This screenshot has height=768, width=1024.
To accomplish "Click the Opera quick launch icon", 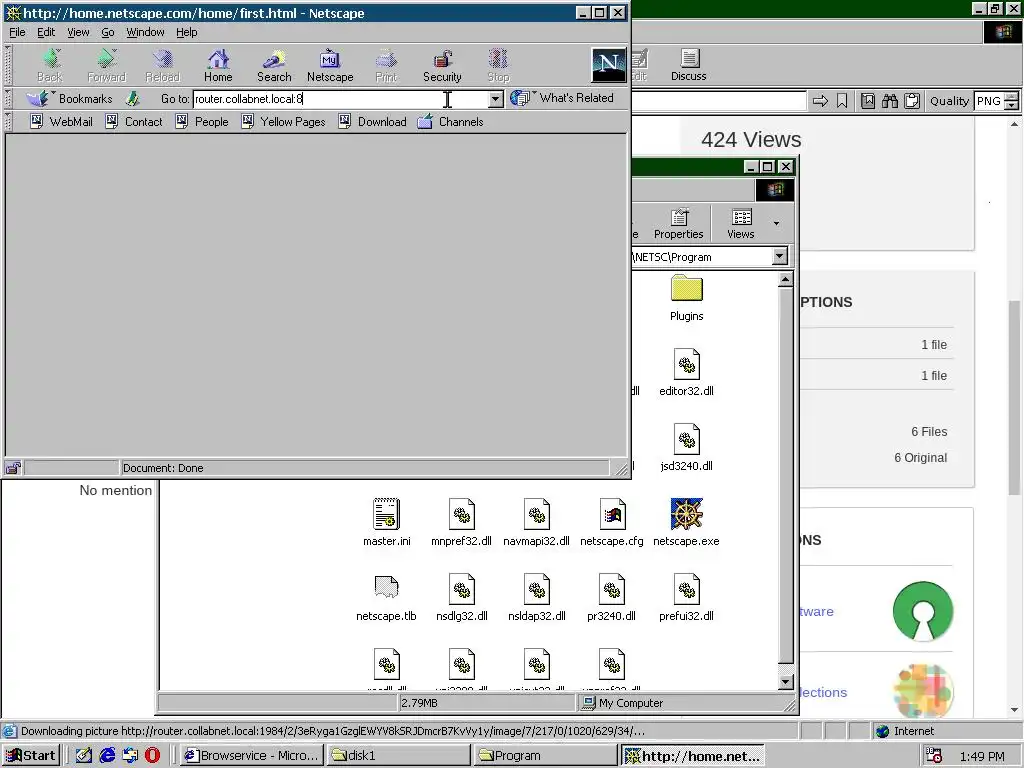I will click(152, 755).
